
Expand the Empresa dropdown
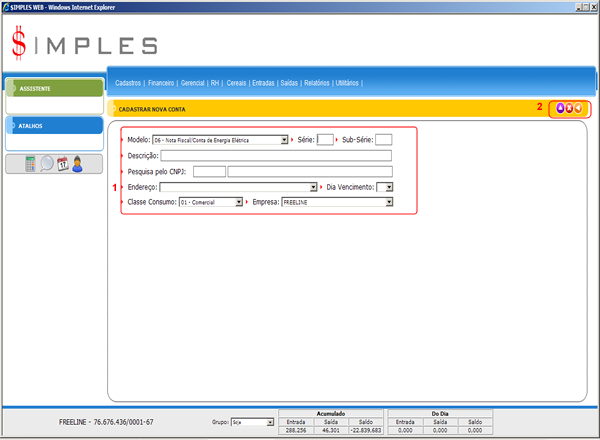tap(388, 201)
